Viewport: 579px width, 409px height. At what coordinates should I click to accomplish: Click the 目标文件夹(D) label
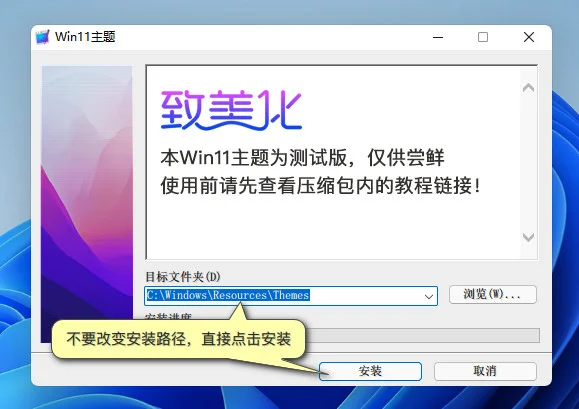click(183, 276)
